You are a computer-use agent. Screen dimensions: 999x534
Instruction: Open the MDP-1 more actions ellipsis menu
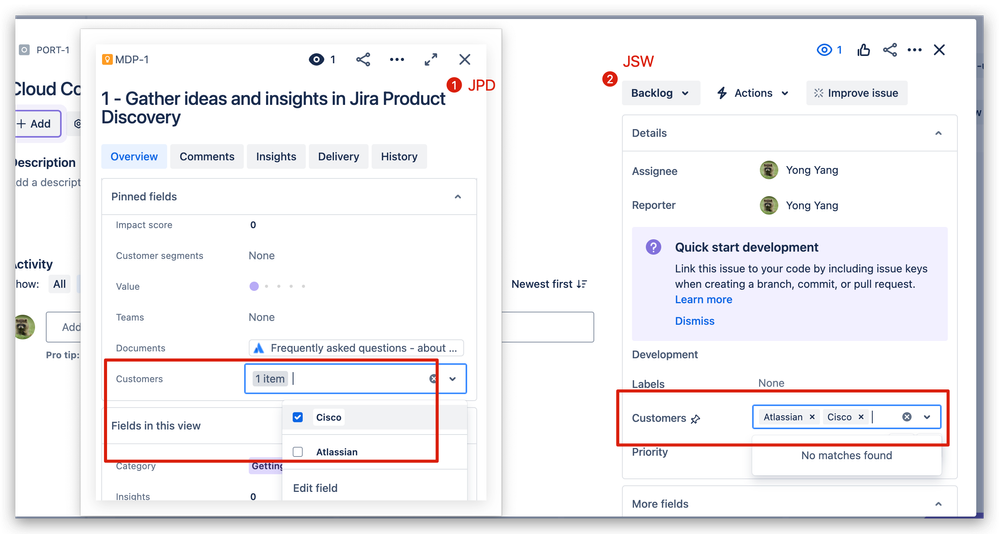[x=397, y=60]
